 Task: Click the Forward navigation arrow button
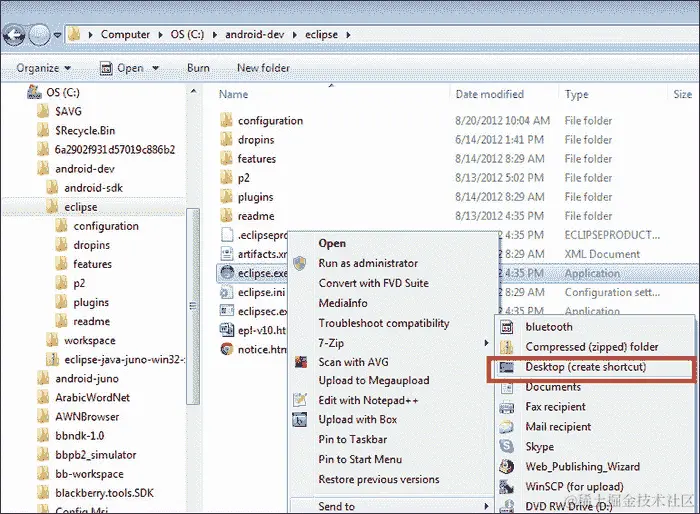pos(40,35)
